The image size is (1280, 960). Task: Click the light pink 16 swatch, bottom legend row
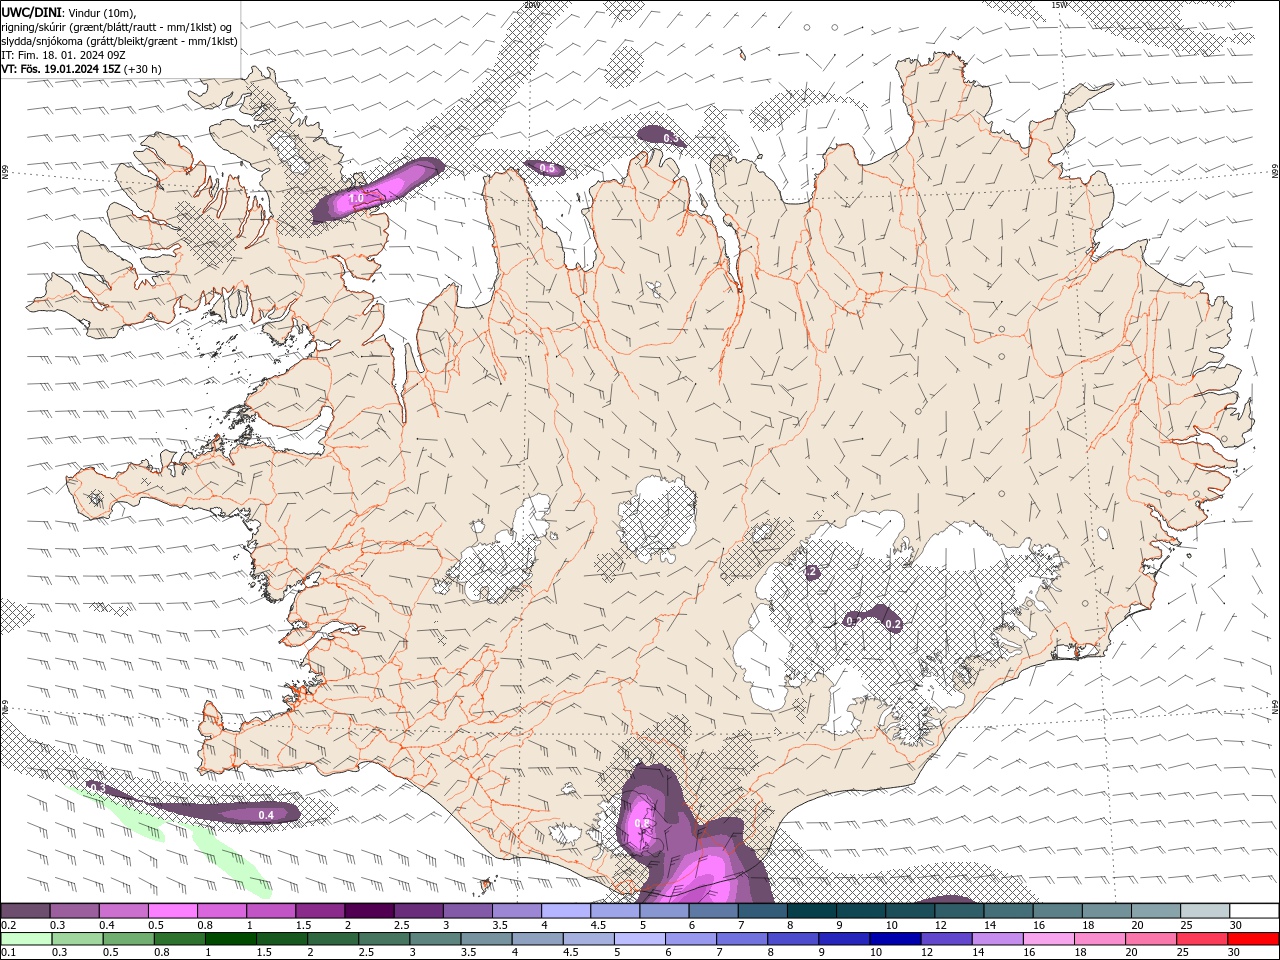pyautogui.click(x=1049, y=939)
